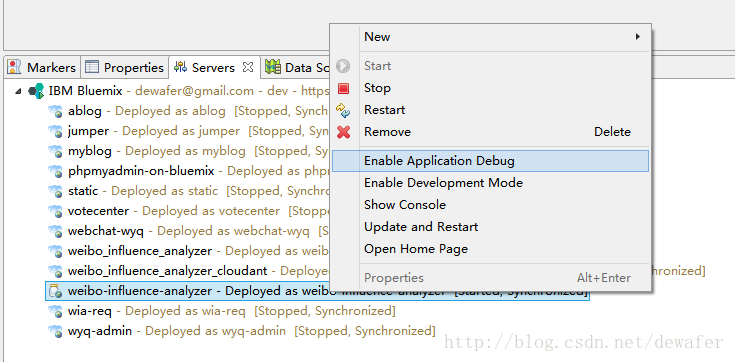Viewport: 735px width, 362px height.
Task: Switch to the Data Source tab
Action: click(x=296, y=68)
